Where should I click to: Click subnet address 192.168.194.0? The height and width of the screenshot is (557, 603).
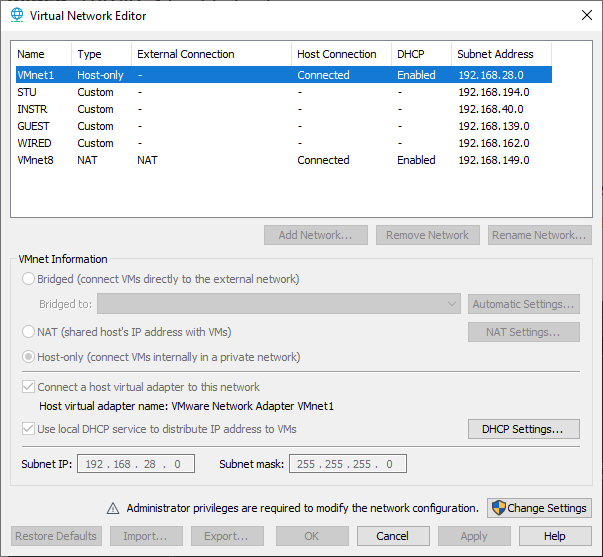(494, 92)
